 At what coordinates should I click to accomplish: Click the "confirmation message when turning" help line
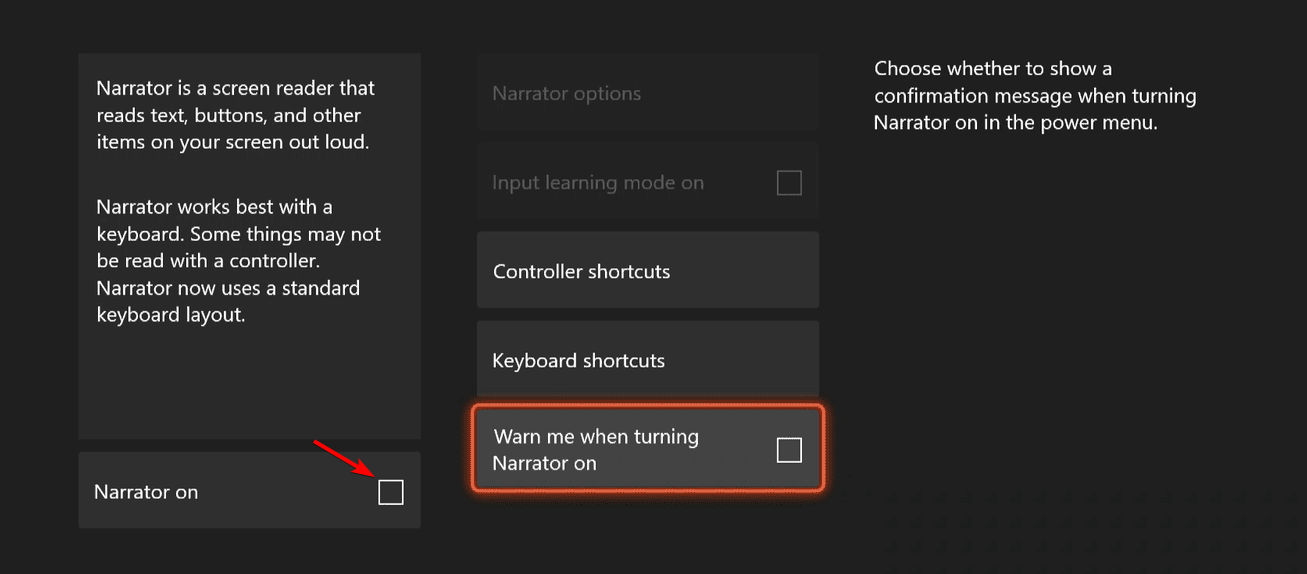1035,97
